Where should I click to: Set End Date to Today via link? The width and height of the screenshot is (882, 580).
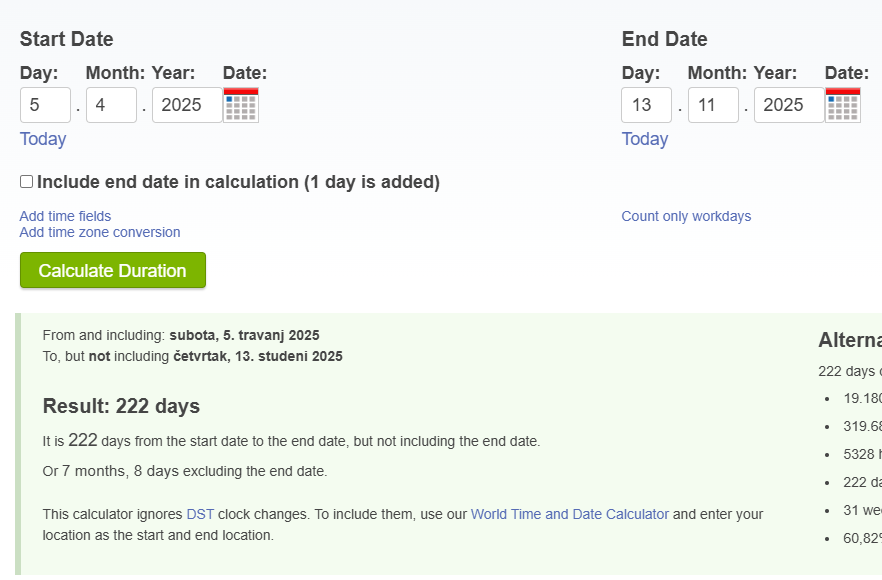coord(645,139)
